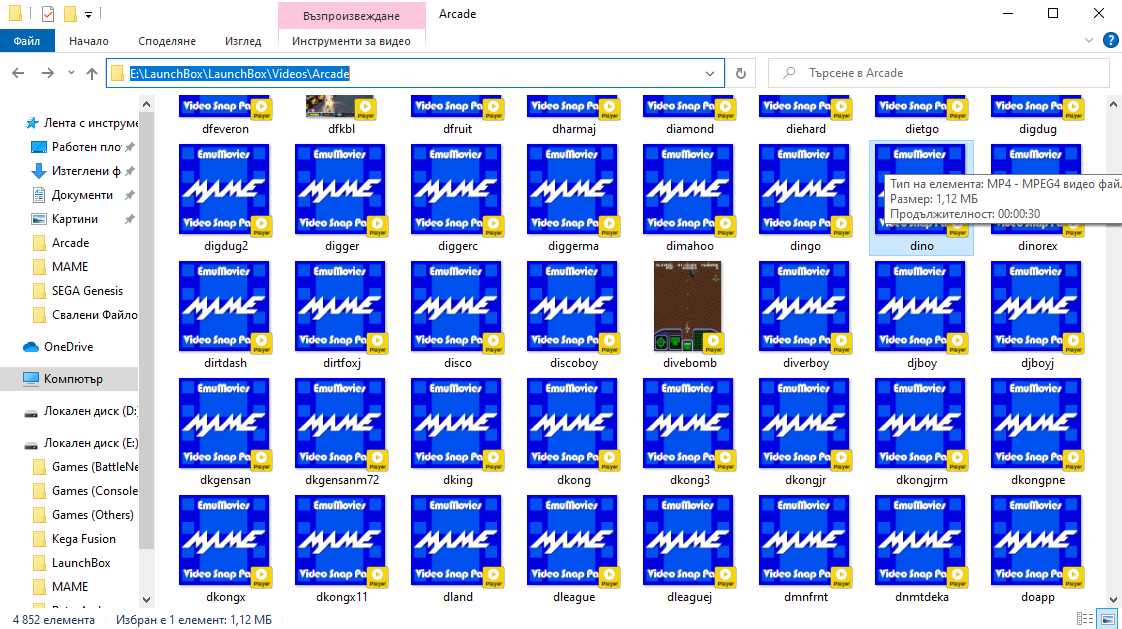This screenshot has height=629, width=1122.
Task: Expand the ribbon with the chevron
Action: click(x=1088, y=41)
